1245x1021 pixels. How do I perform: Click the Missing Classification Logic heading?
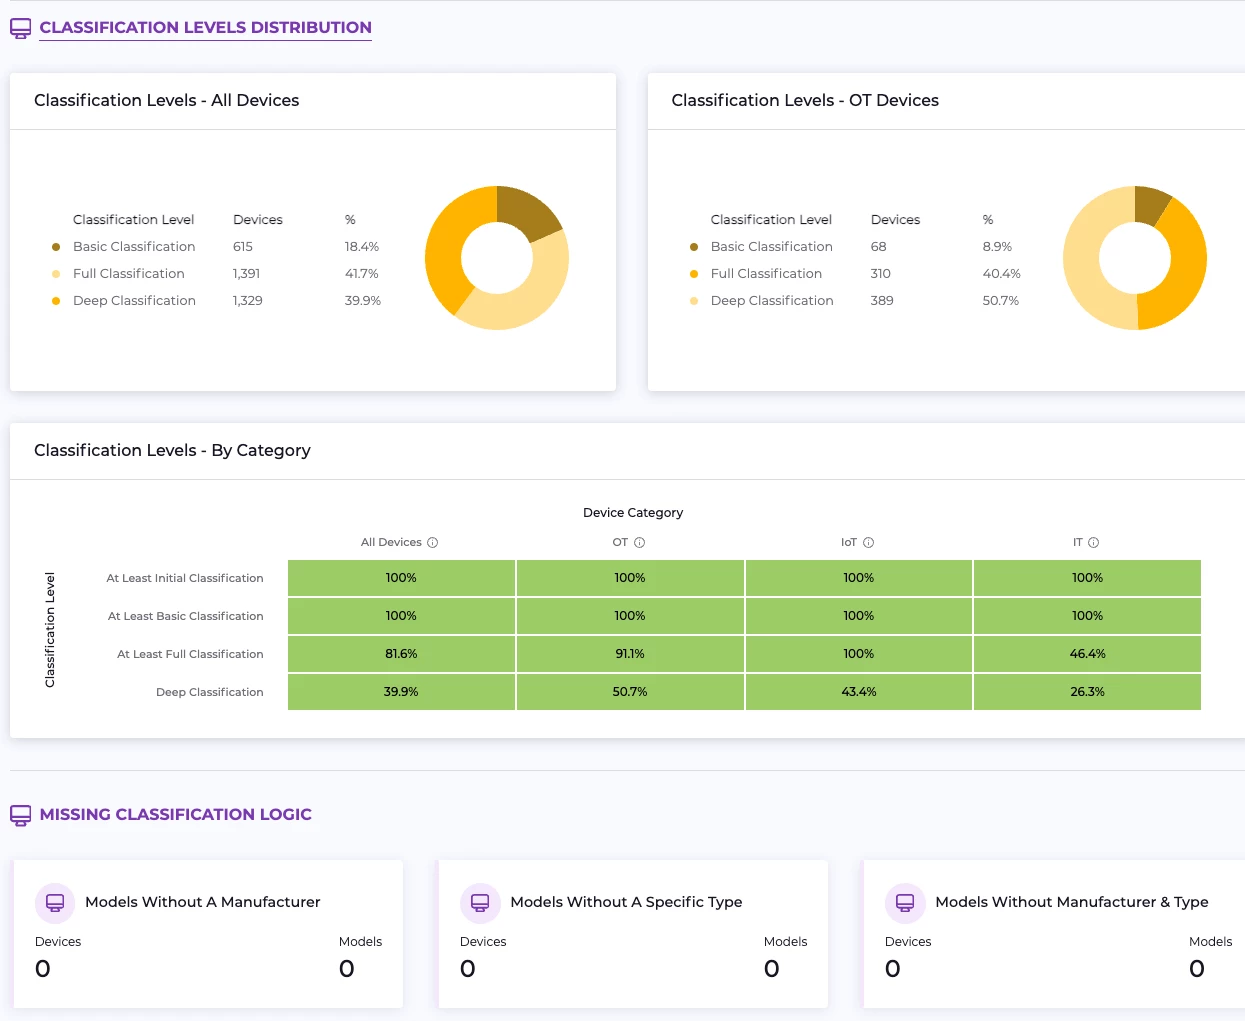(175, 815)
